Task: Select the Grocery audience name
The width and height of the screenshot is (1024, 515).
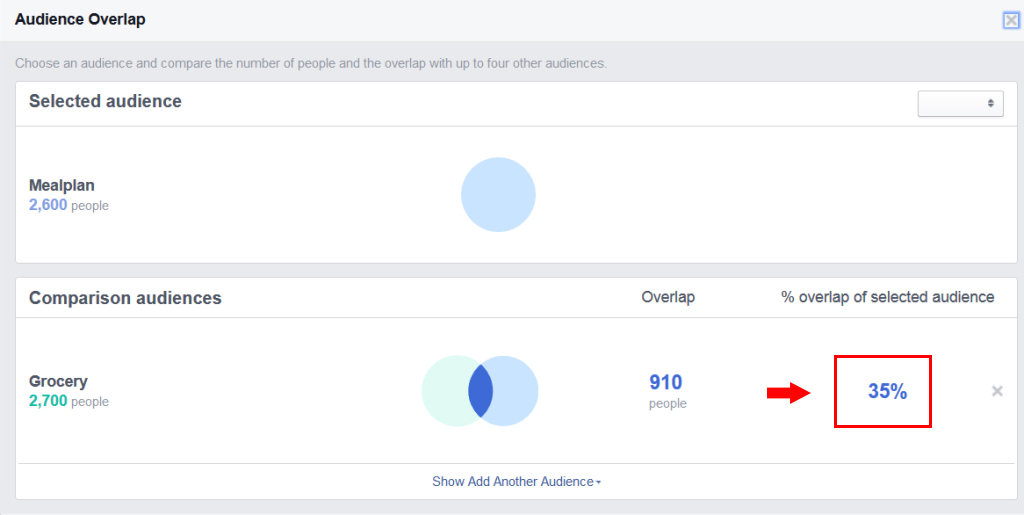Action: pyautogui.click(x=58, y=381)
